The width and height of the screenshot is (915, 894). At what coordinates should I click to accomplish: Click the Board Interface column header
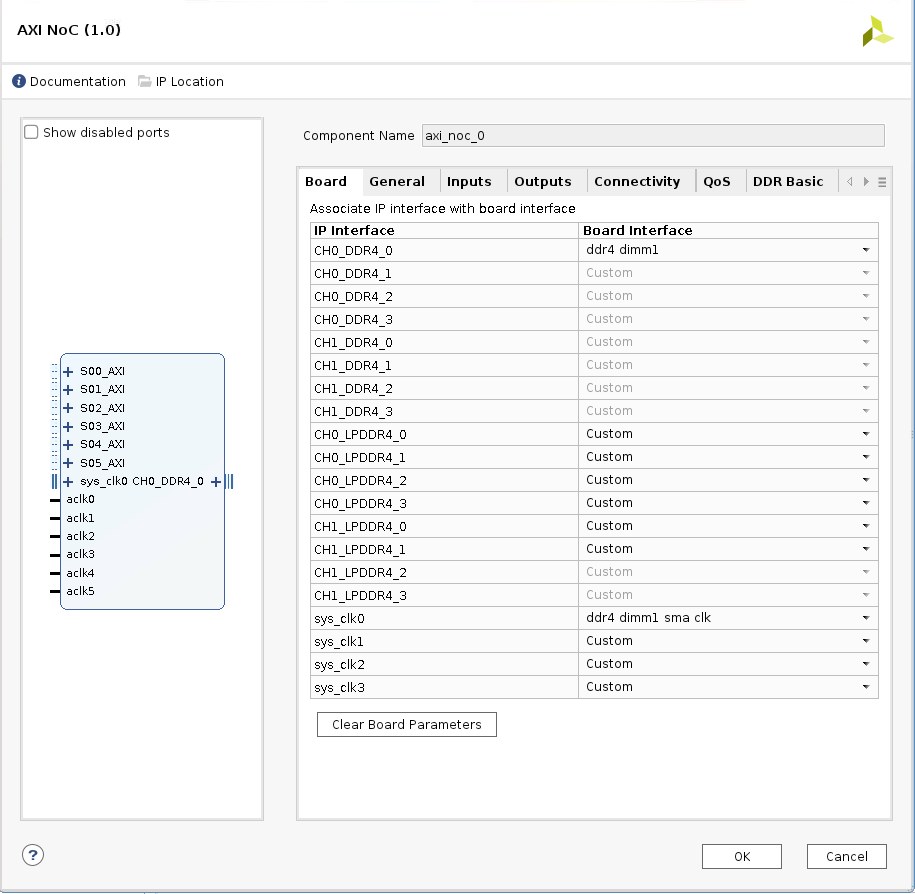(728, 231)
